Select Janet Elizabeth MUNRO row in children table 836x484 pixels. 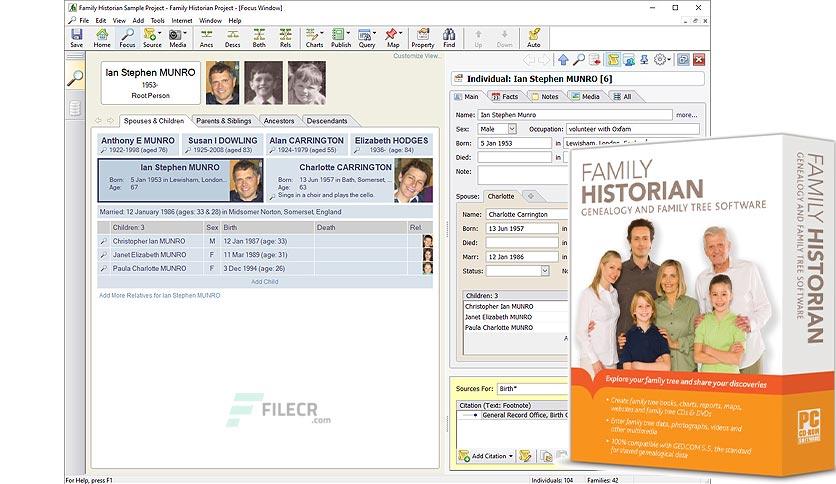pyautogui.click(x=265, y=255)
